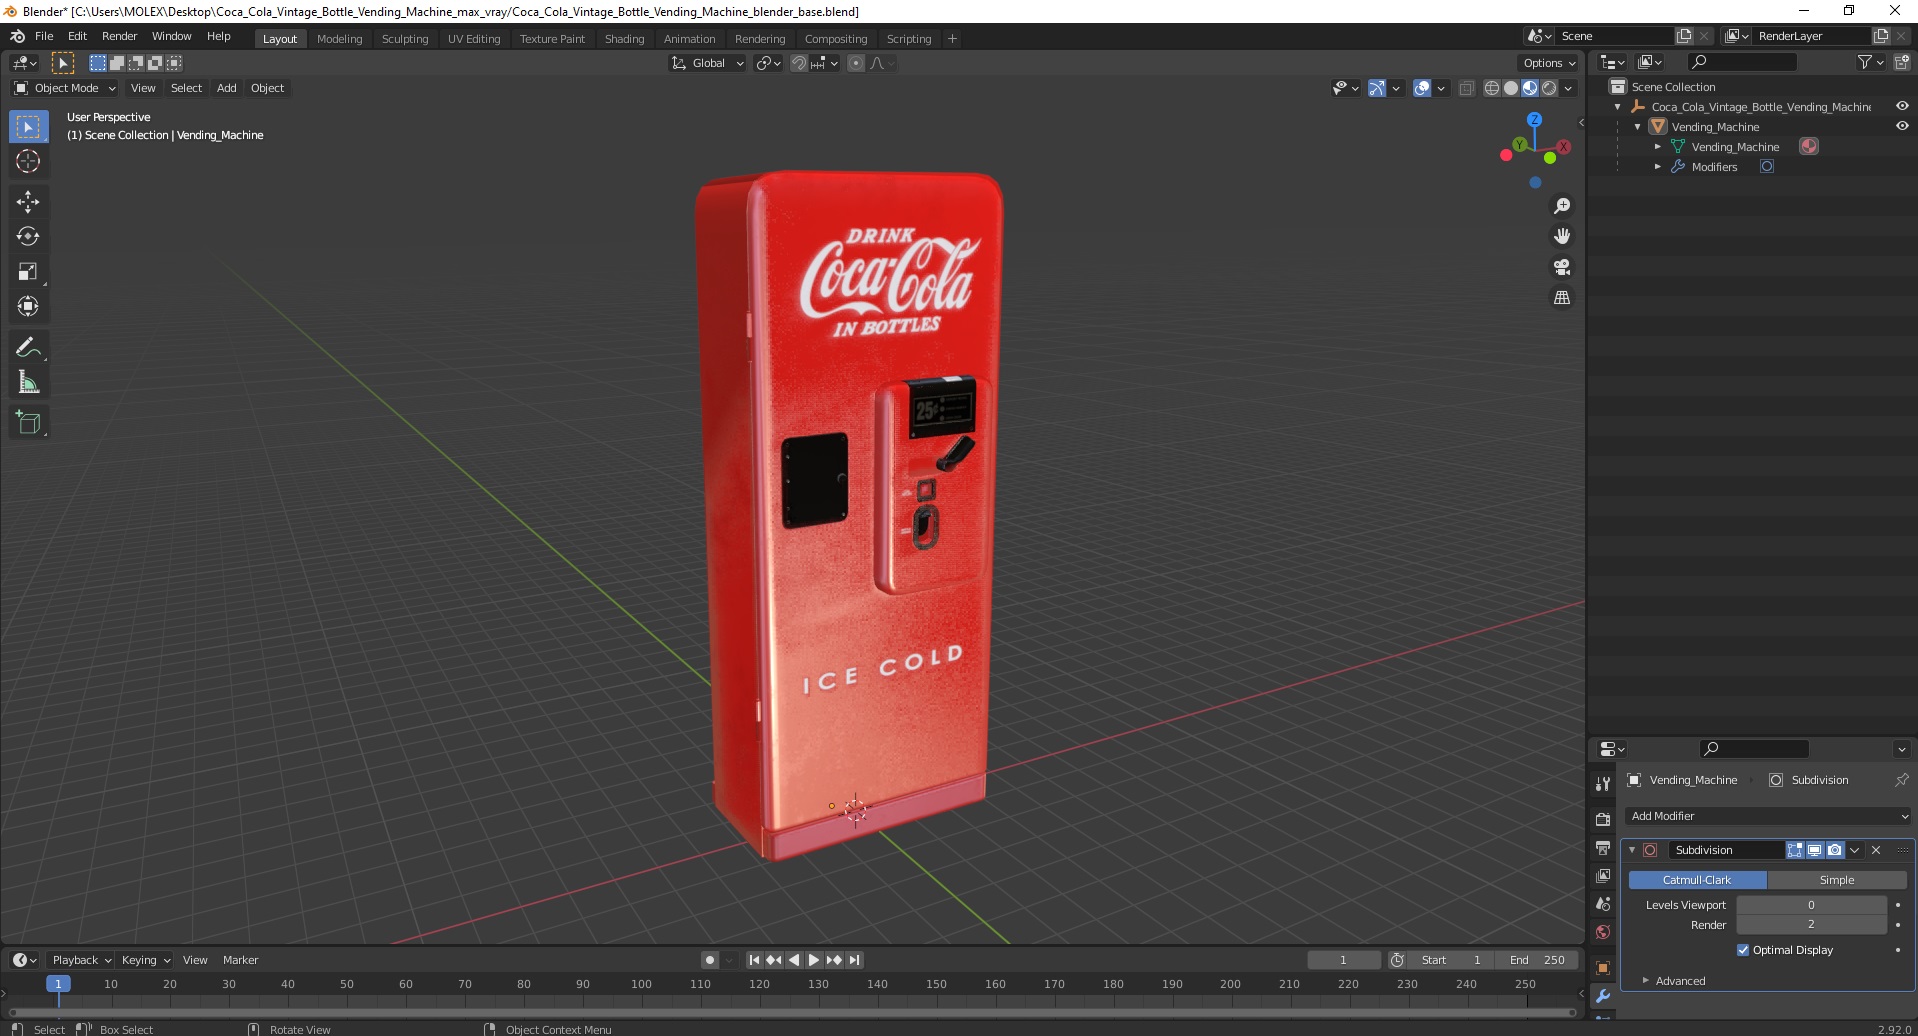Open the Output properties printer tab
This screenshot has width=1918, height=1036.
1603,848
